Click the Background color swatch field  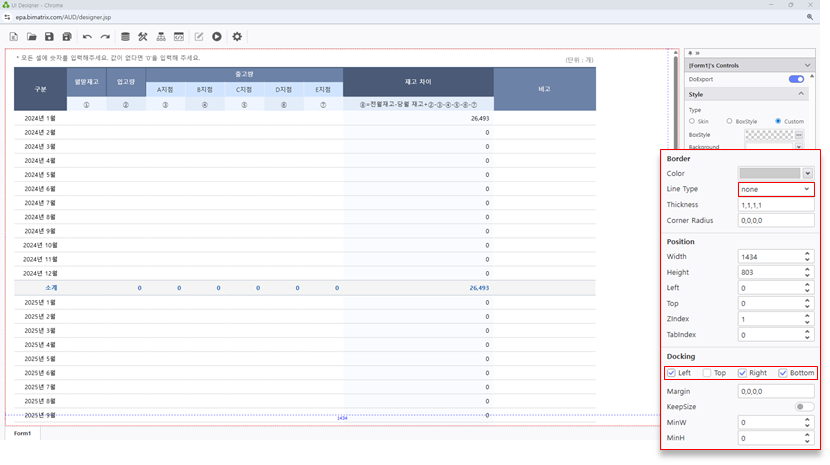tap(769, 147)
